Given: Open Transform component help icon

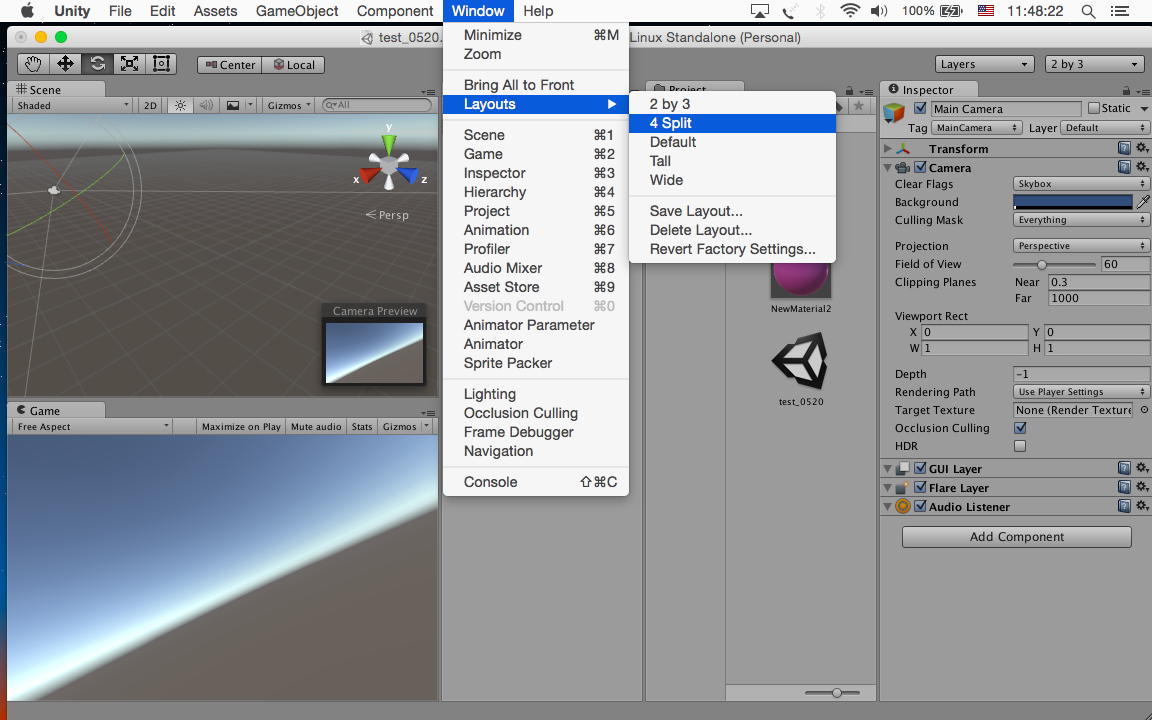Looking at the screenshot, I should 1123,148.
